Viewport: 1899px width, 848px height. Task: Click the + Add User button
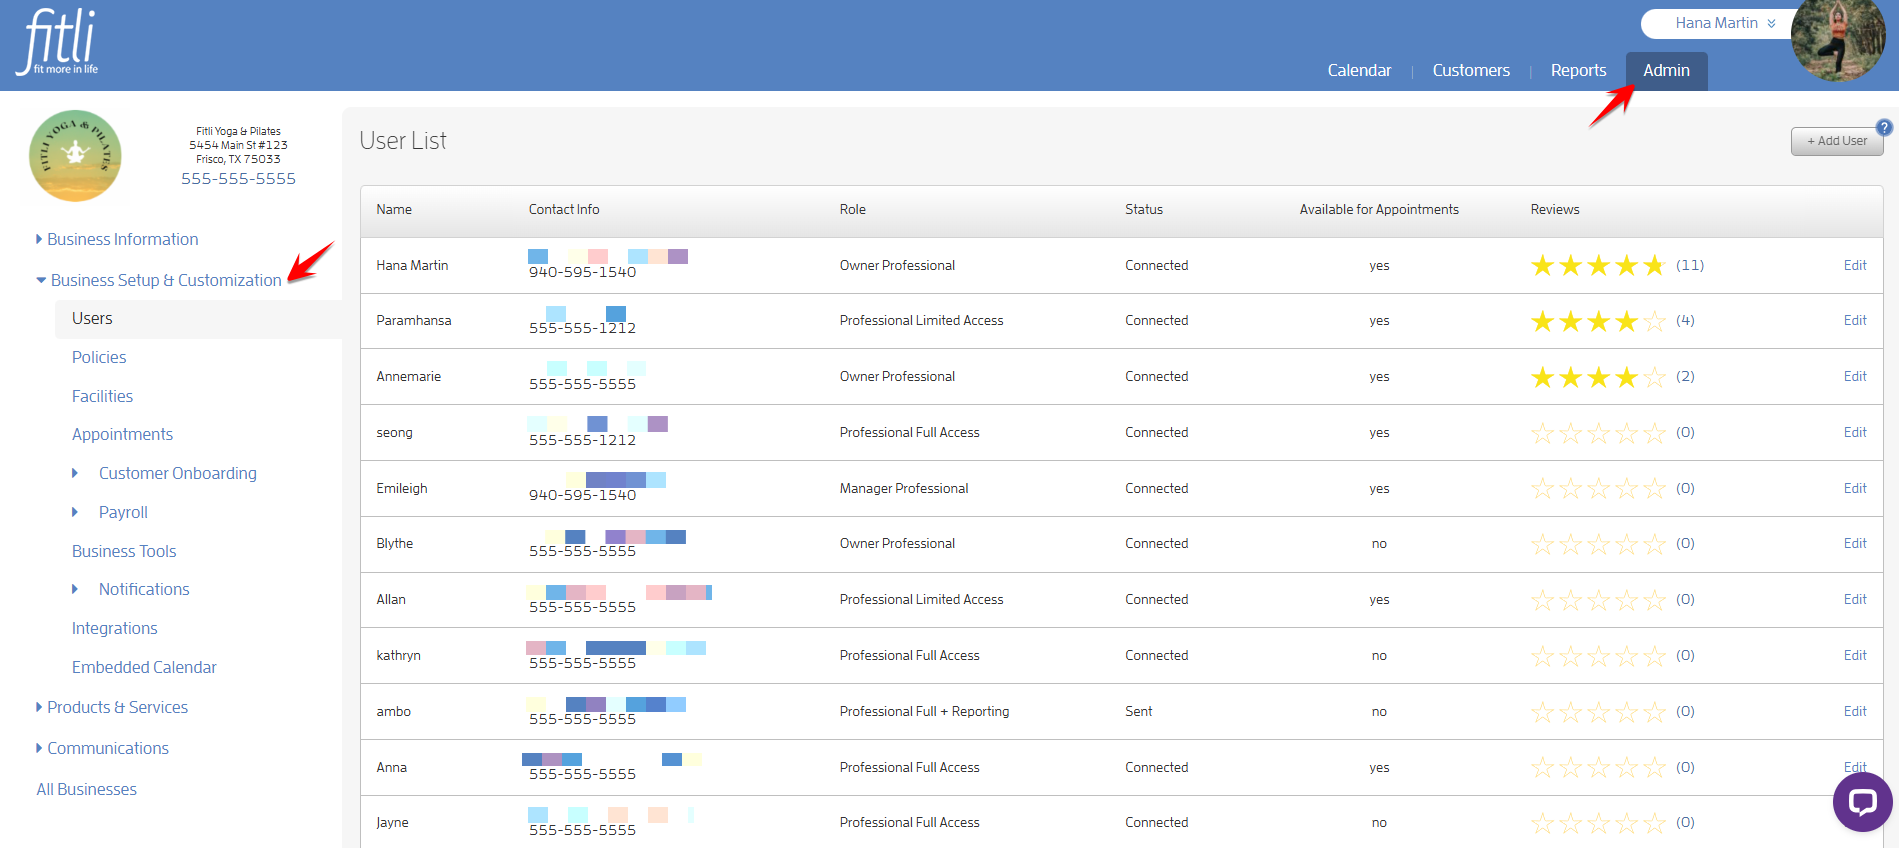[x=1836, y=141]
